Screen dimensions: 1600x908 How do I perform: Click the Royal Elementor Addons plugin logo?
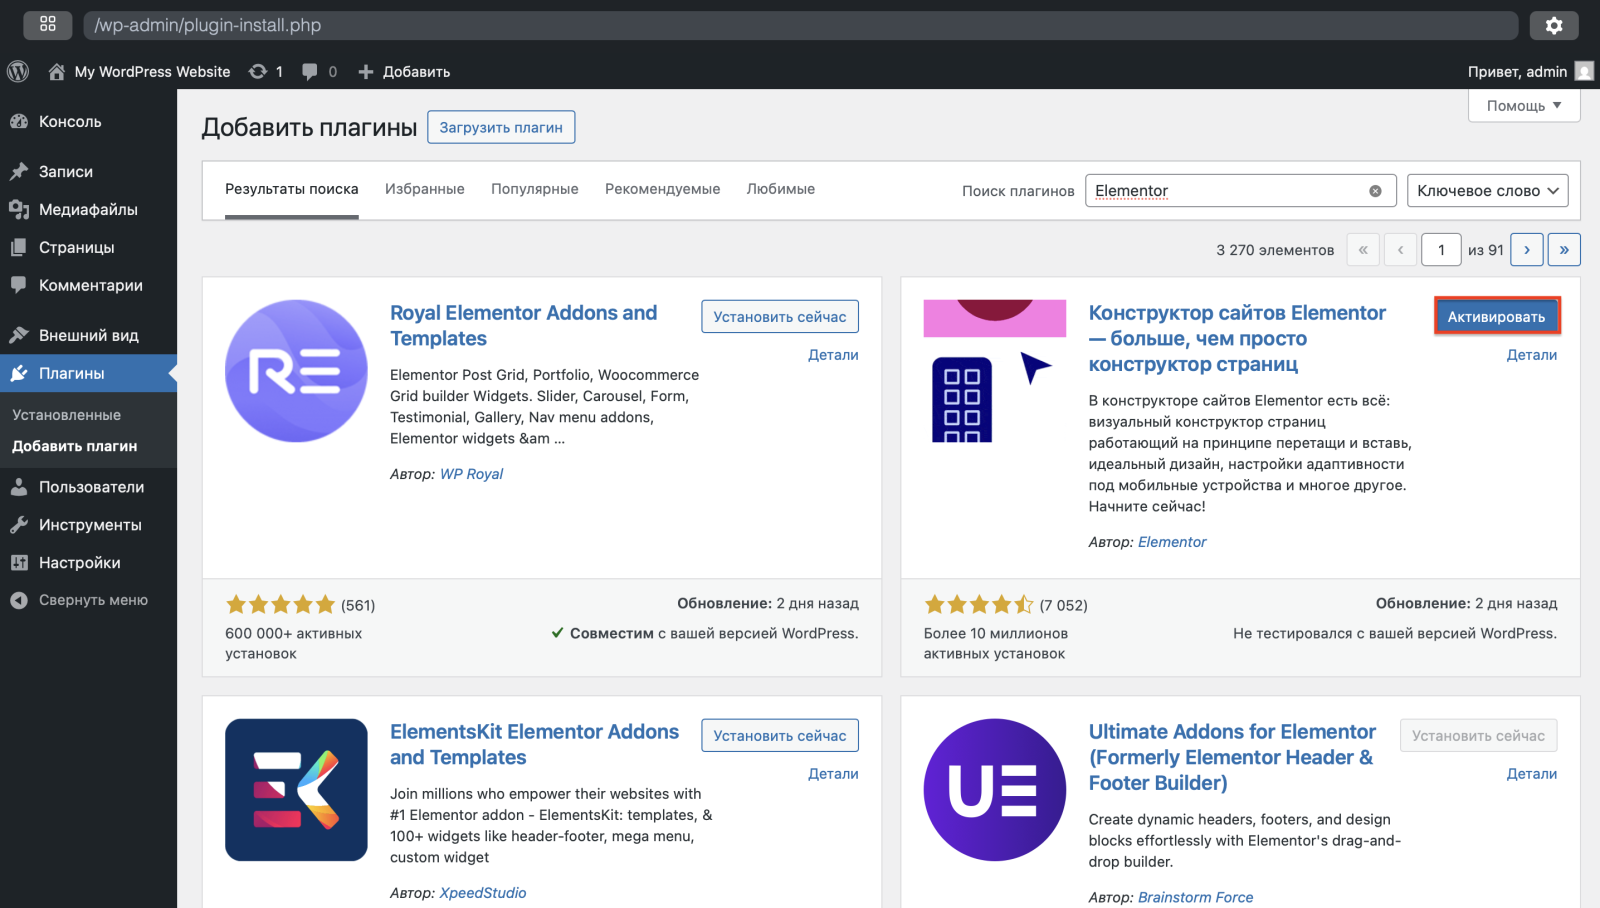(296, 371)
